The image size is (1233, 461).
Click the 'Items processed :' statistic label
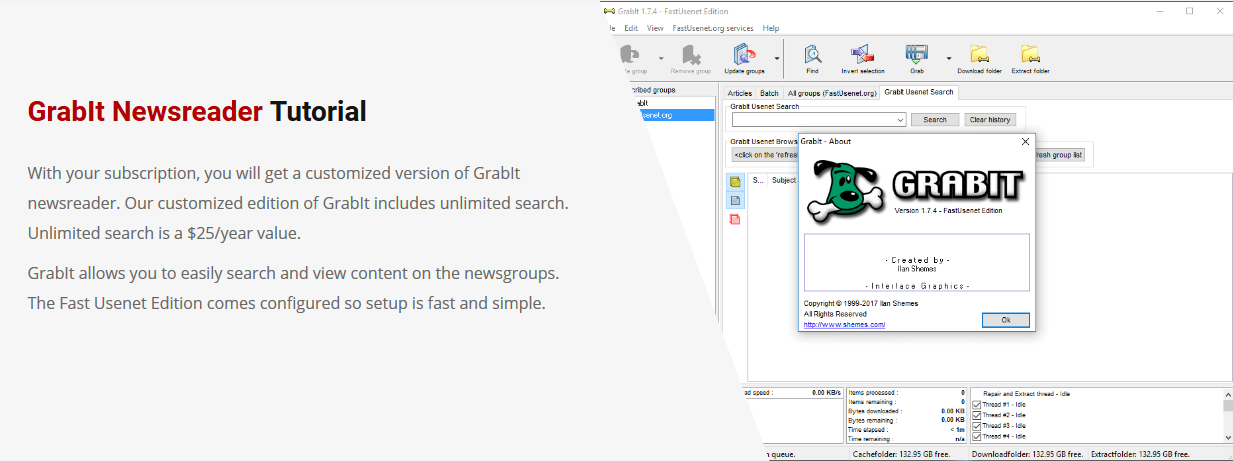click(x=872, y=393)
